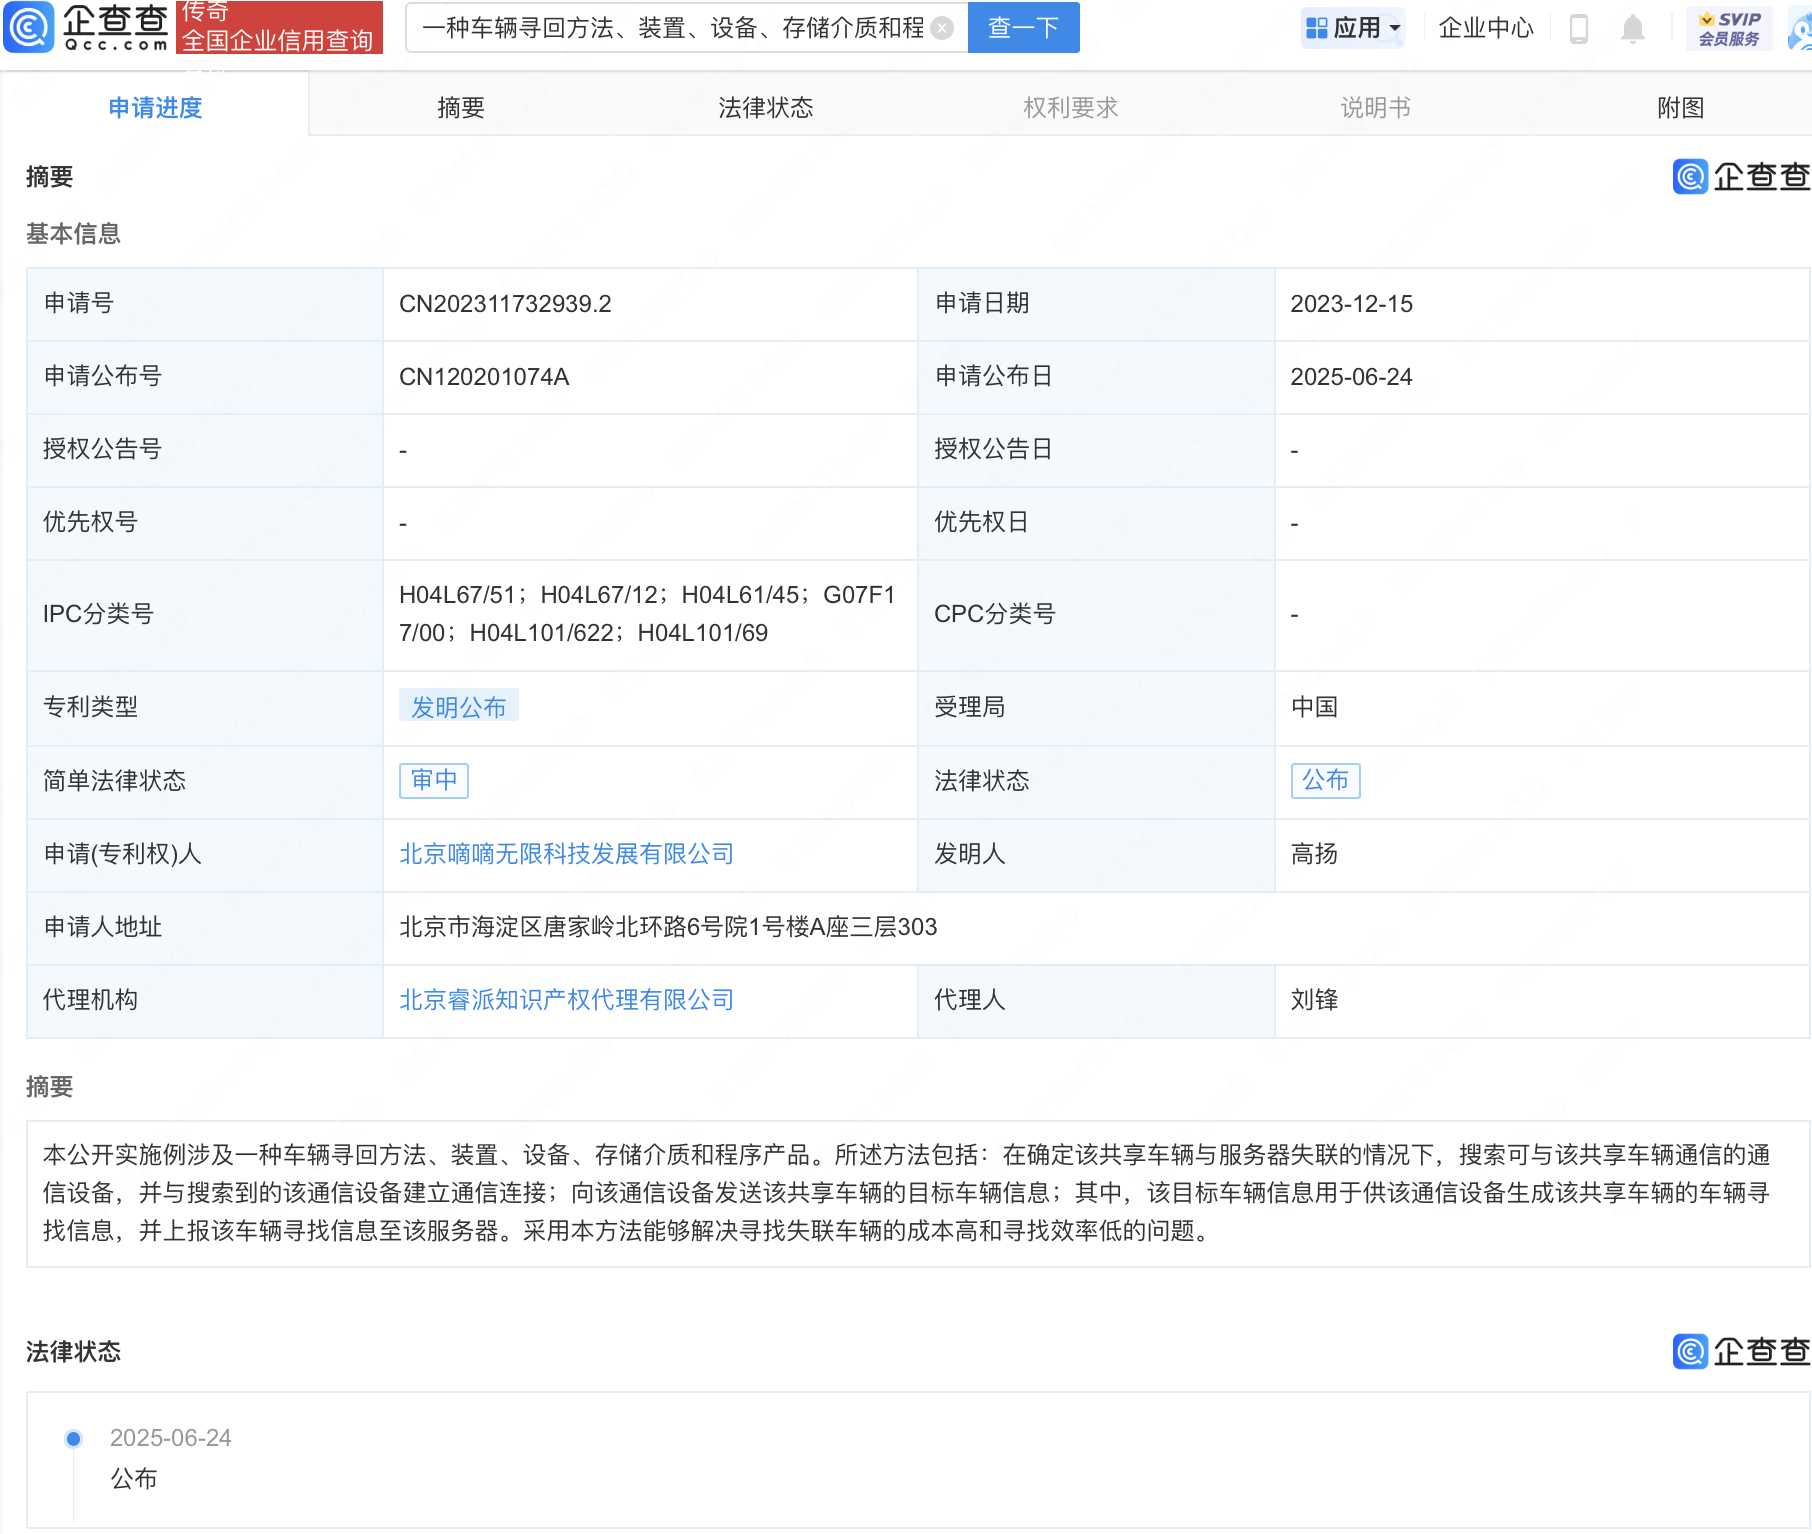Switch to the 摘要 tab
The height and width of the screenshot is (1534, 1812).
click(461, 108)
